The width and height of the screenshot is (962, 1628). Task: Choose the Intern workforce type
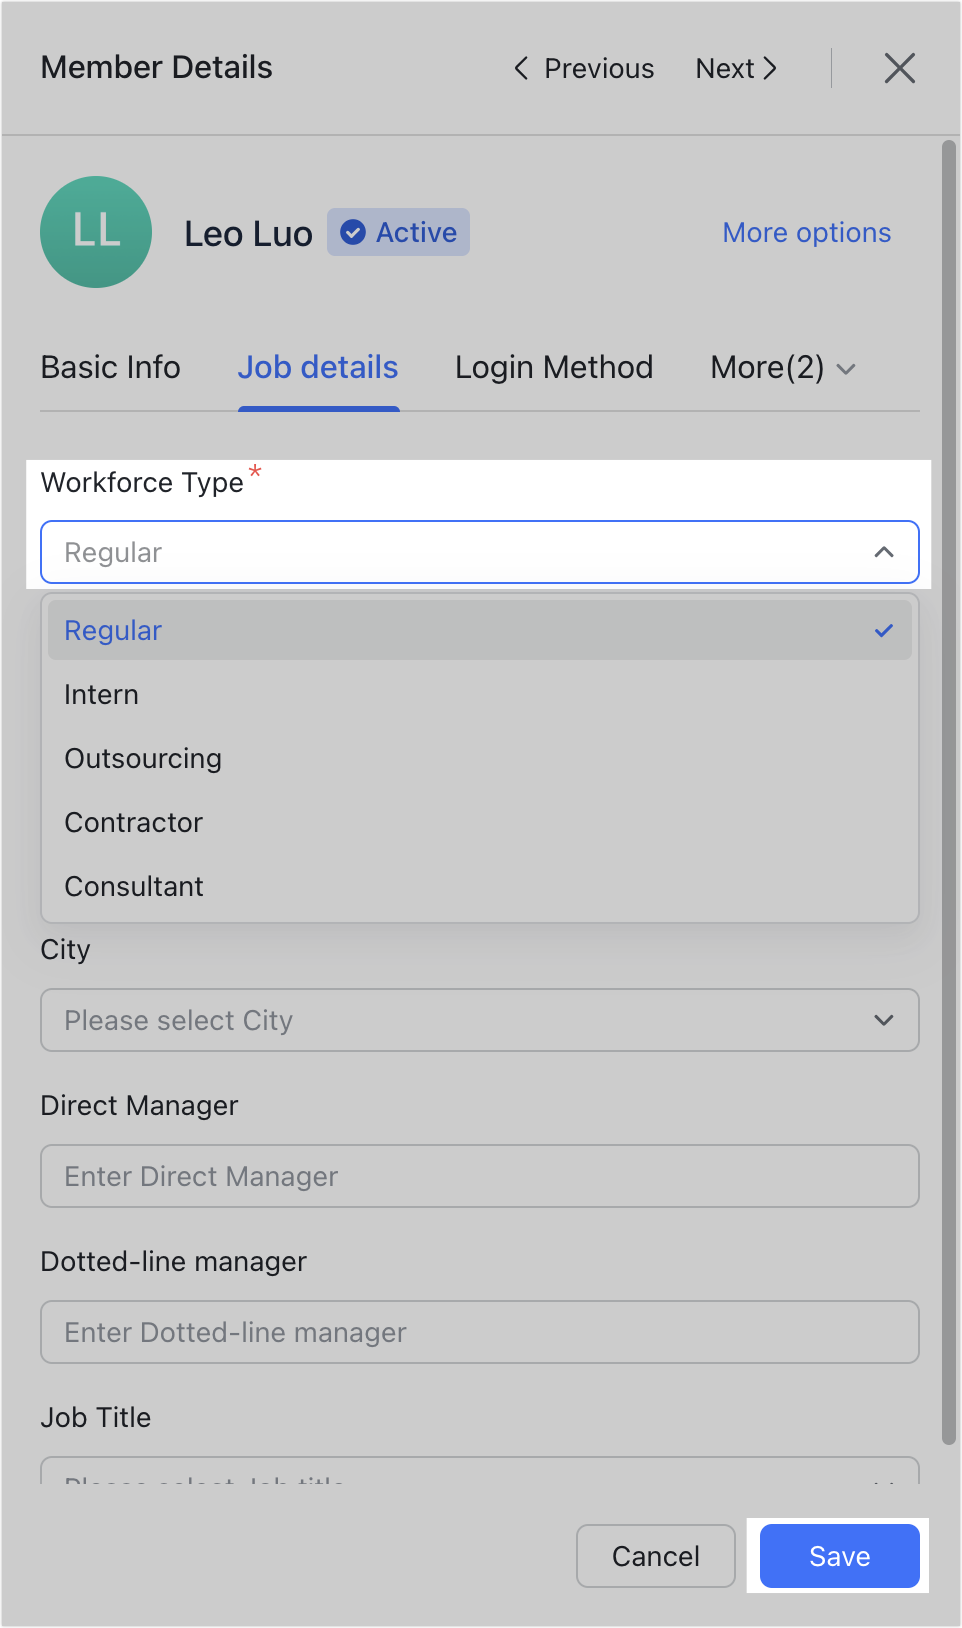click(480, 694)
